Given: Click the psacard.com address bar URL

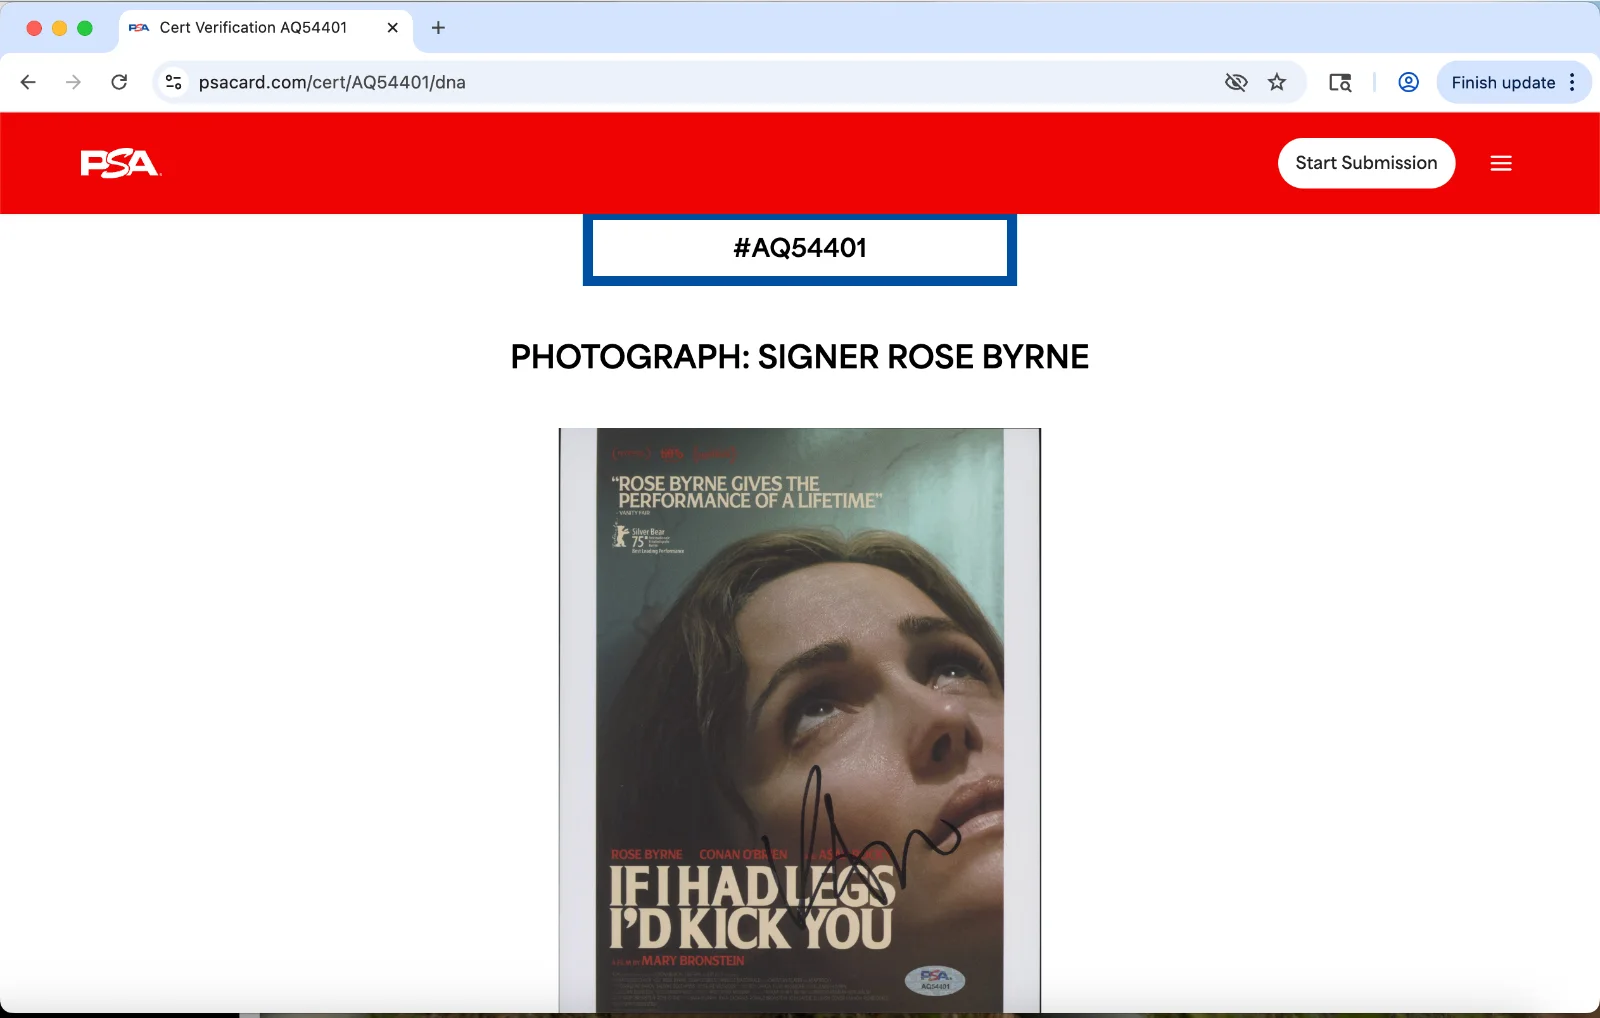Looking at the screenshot, I should click(332, 82).
